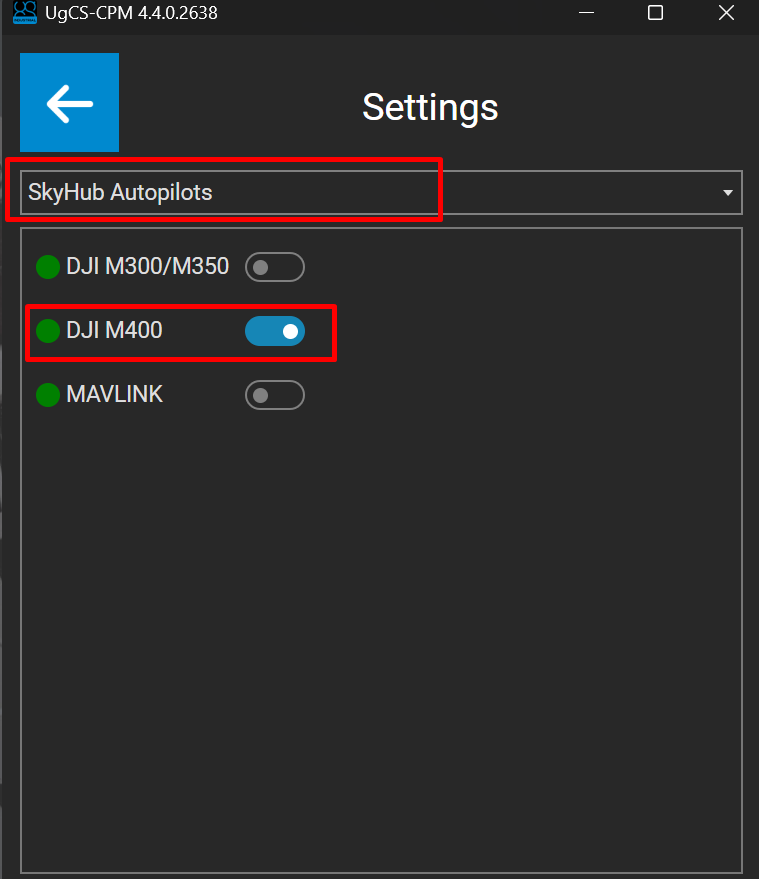Viewport: 759px width, 879px height.
Task: Click the back arrow button
Action: [x=69, y=103]
